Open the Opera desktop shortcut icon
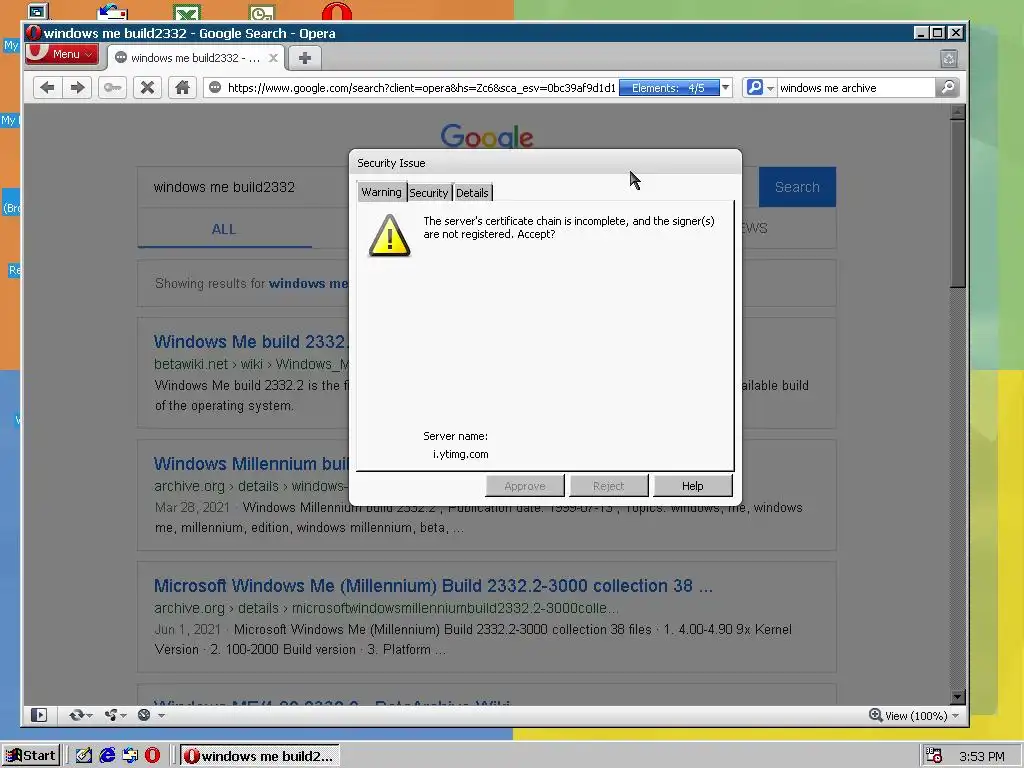Screen dimensions: 1024x768 pos(336,11)
